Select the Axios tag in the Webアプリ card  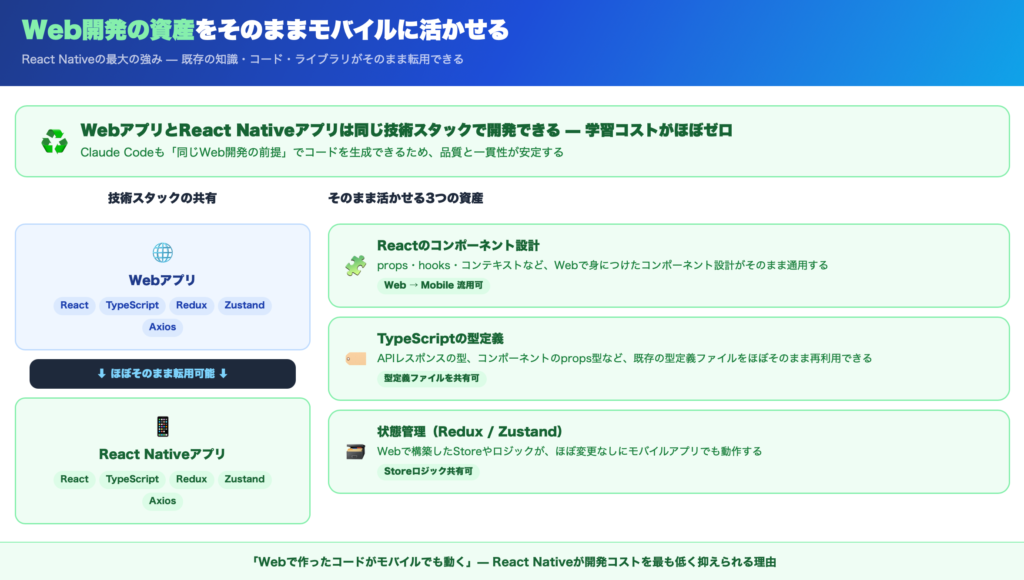pos(162,327)
